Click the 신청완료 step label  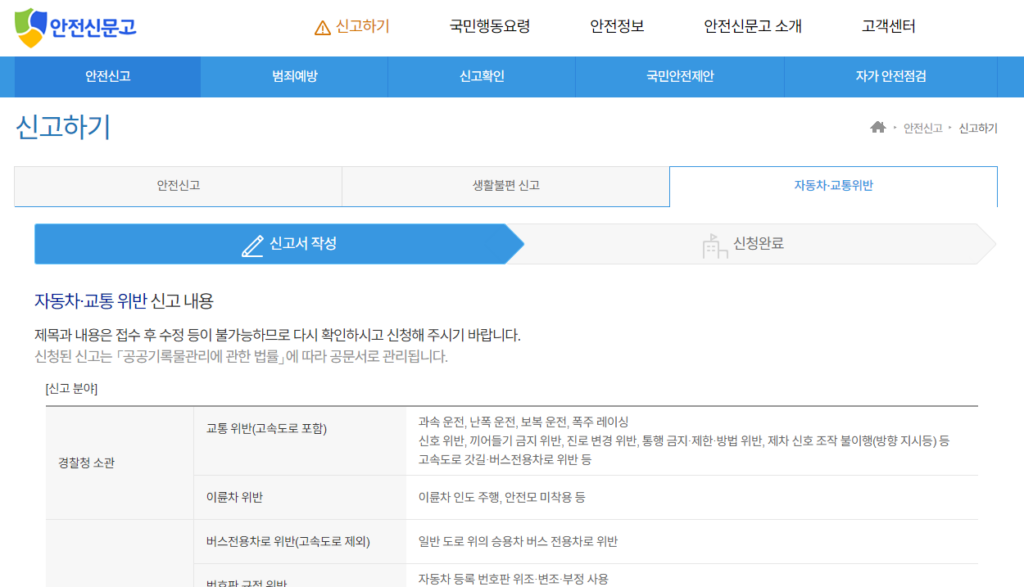[758, 244]
